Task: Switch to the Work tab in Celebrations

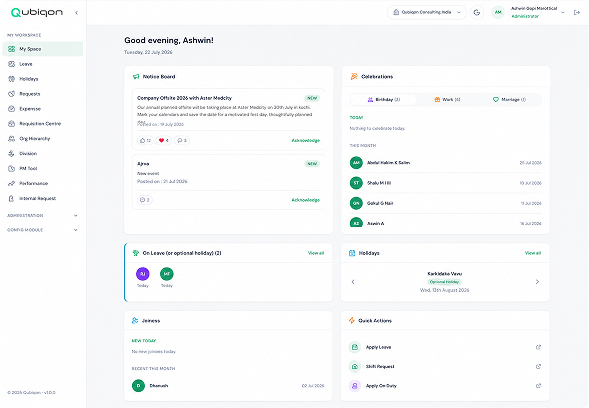Action: [447, 100]
